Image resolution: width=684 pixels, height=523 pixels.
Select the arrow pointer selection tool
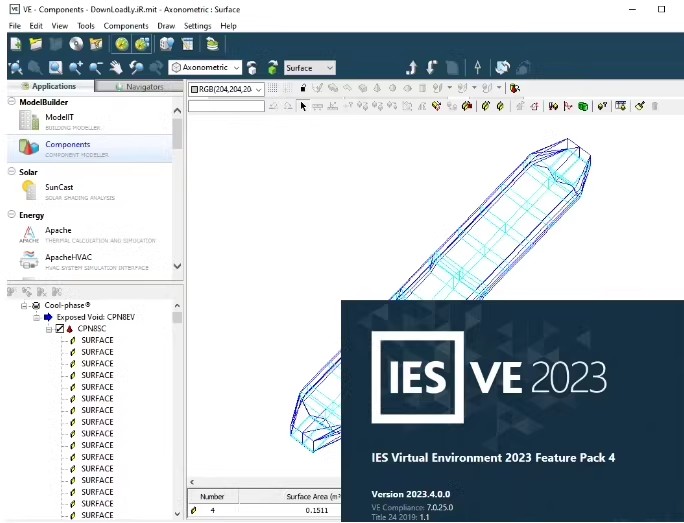coord(303,106)
